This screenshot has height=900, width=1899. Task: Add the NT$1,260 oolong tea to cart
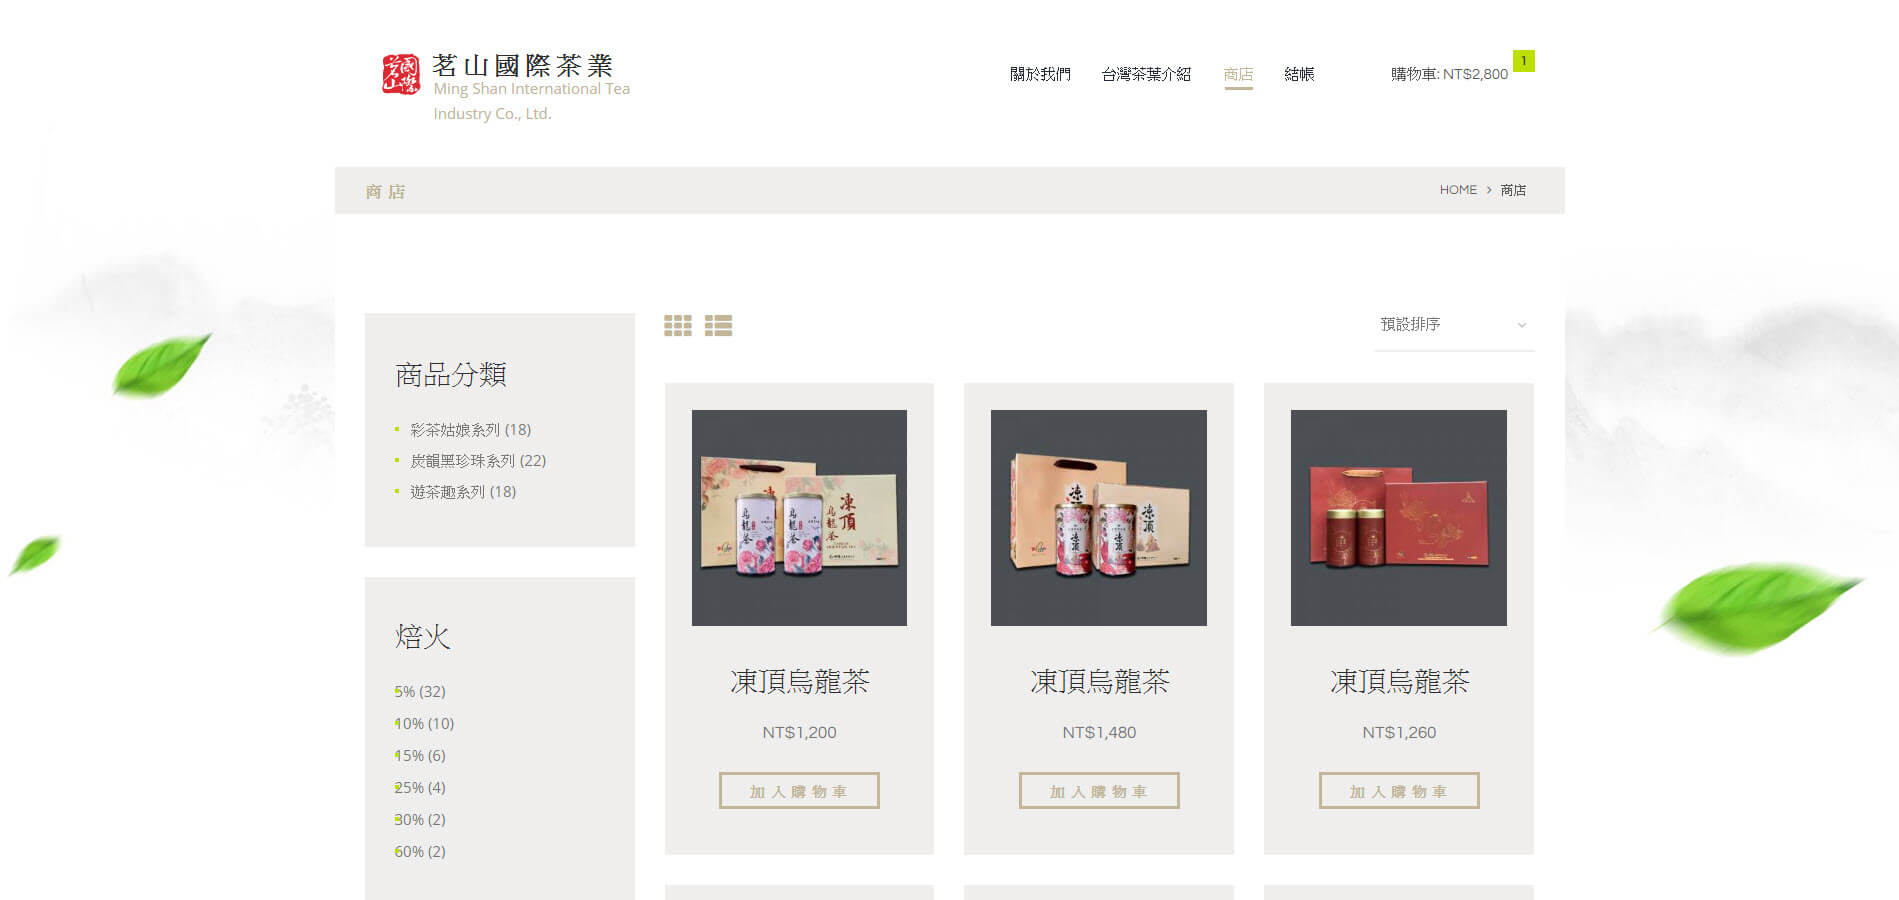1399,790
